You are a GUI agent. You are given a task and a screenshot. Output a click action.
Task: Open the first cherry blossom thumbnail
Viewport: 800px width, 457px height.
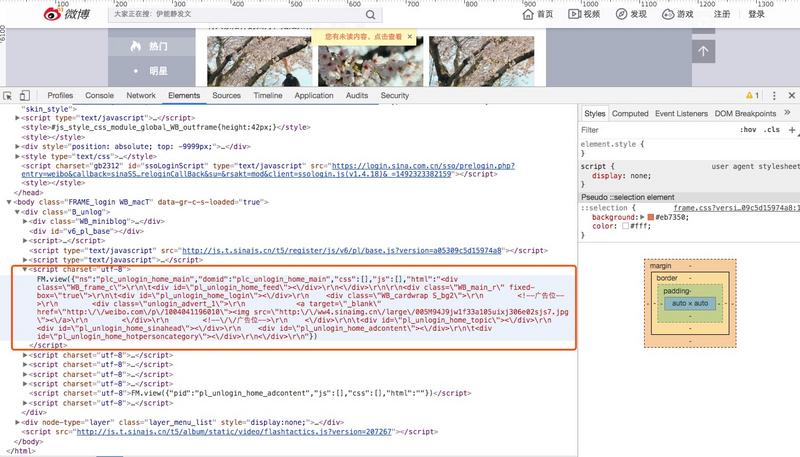(259, 61)
